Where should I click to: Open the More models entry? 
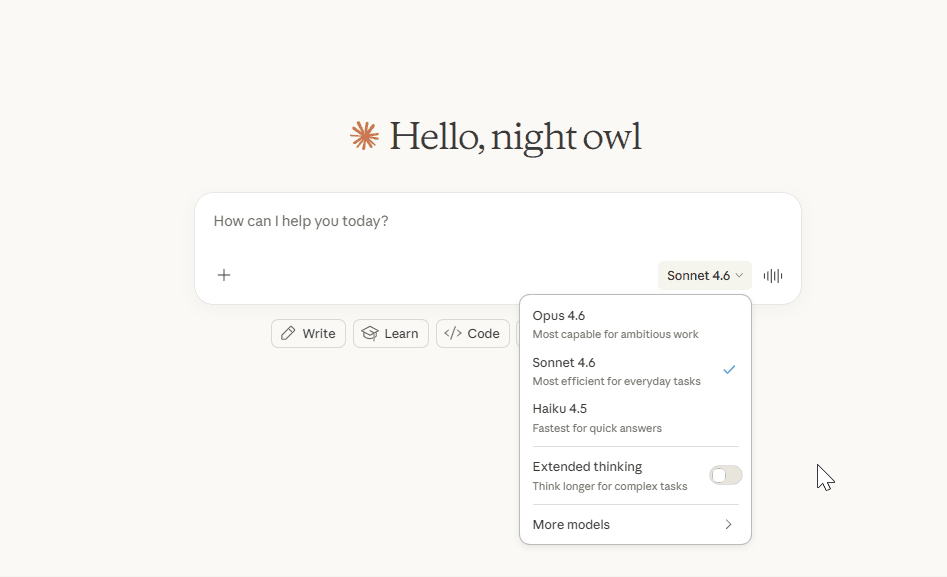click(635, 524)
